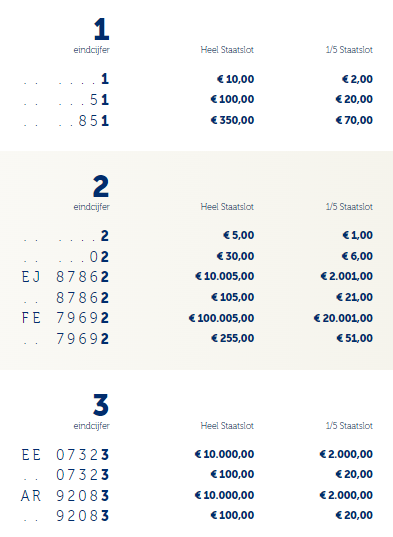The width and height of the screenshot is (393, 537).
Task: Click the € 10.005,00 prize amount
Action: point(225,276)
